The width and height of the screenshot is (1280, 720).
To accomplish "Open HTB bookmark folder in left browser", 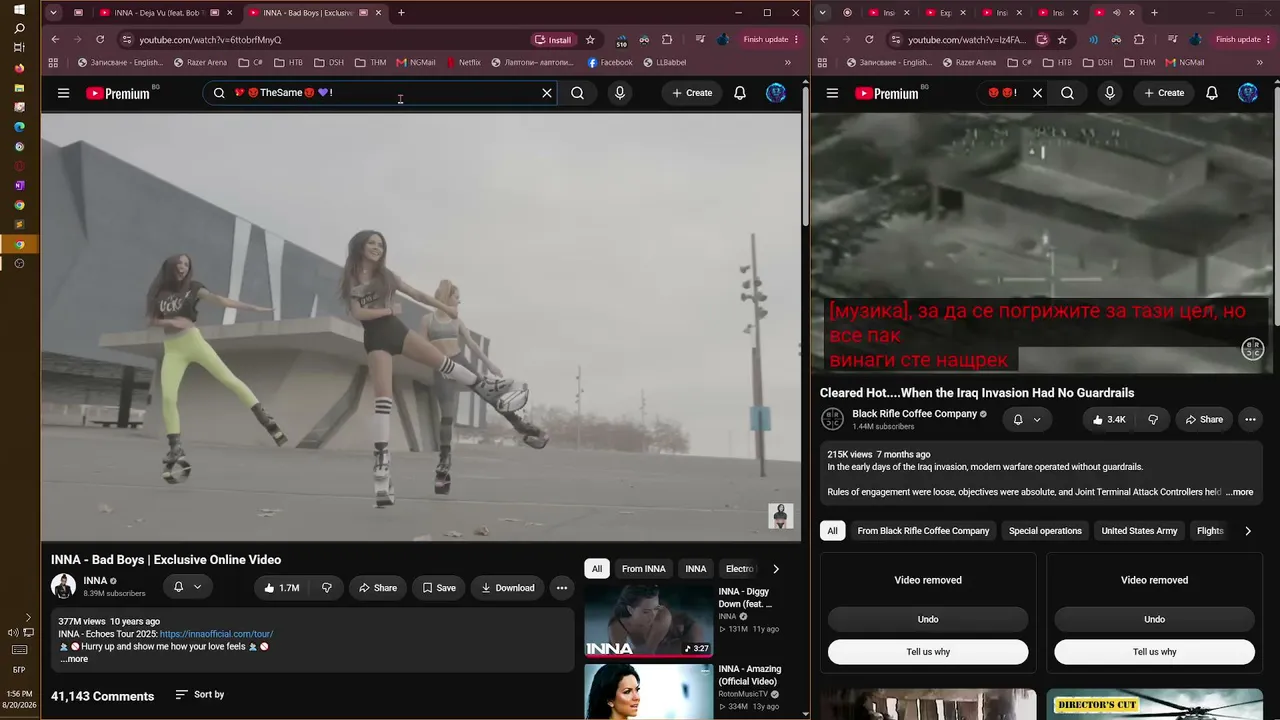I will 288,62.
